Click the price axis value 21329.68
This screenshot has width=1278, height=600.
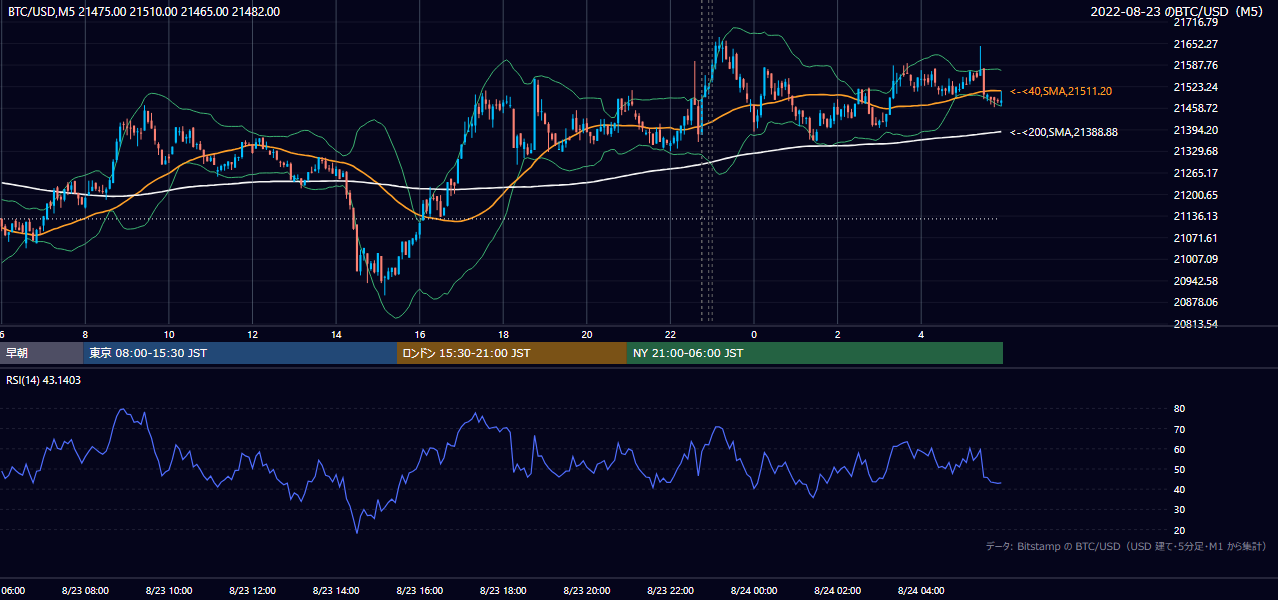point(1196,151)
